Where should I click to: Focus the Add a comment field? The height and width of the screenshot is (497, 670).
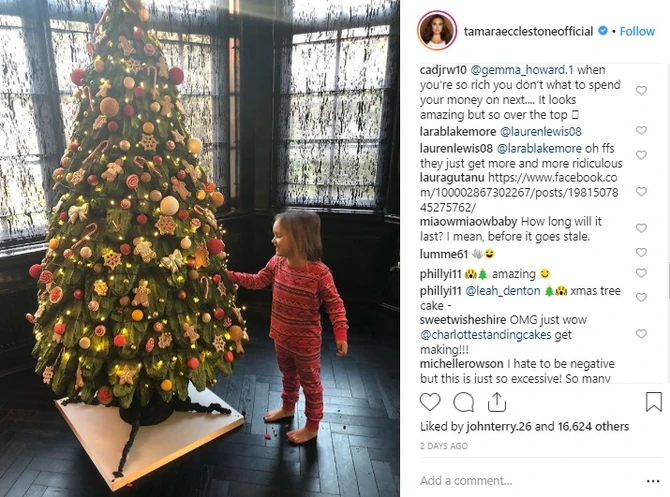click(530, 481)
